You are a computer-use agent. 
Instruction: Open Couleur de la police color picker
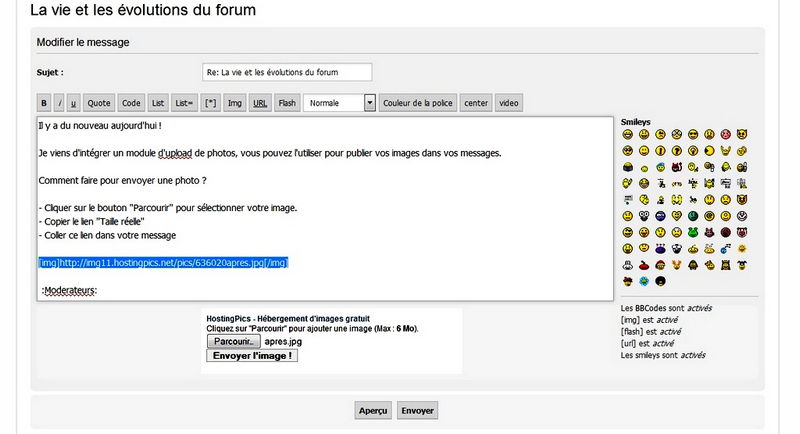pos(418,103)
